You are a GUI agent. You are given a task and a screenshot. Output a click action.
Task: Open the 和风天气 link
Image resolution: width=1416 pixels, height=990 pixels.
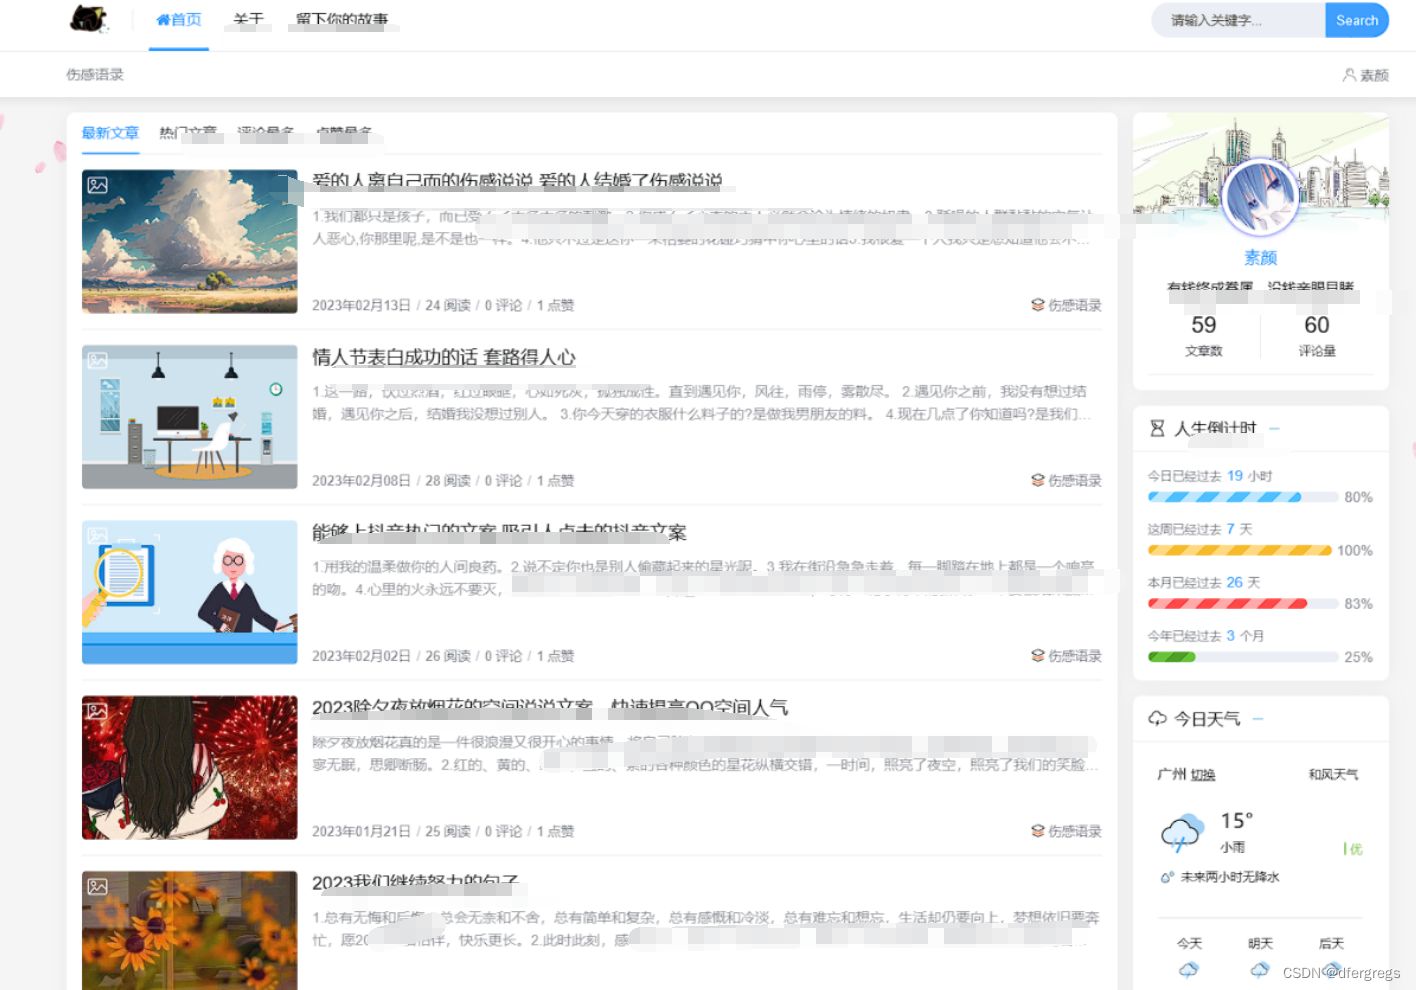(x=1332, y=773)
